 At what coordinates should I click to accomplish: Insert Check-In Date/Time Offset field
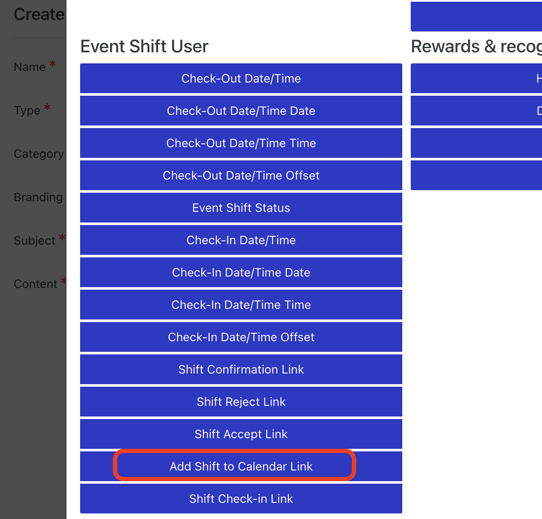point(241,337)
